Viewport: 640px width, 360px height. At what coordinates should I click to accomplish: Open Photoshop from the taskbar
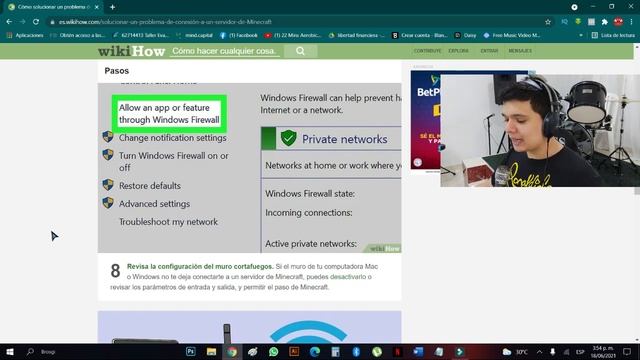[x=191, y=351]
